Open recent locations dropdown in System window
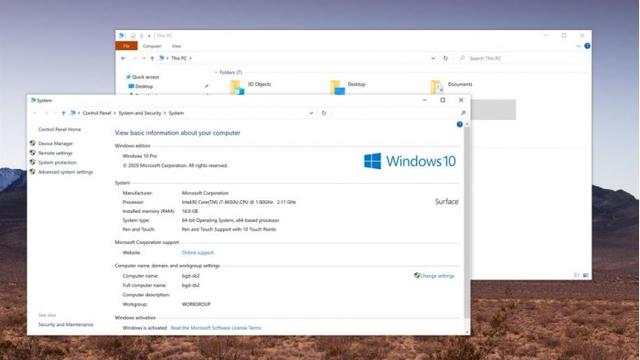640x360 pixels. [55, 113]
